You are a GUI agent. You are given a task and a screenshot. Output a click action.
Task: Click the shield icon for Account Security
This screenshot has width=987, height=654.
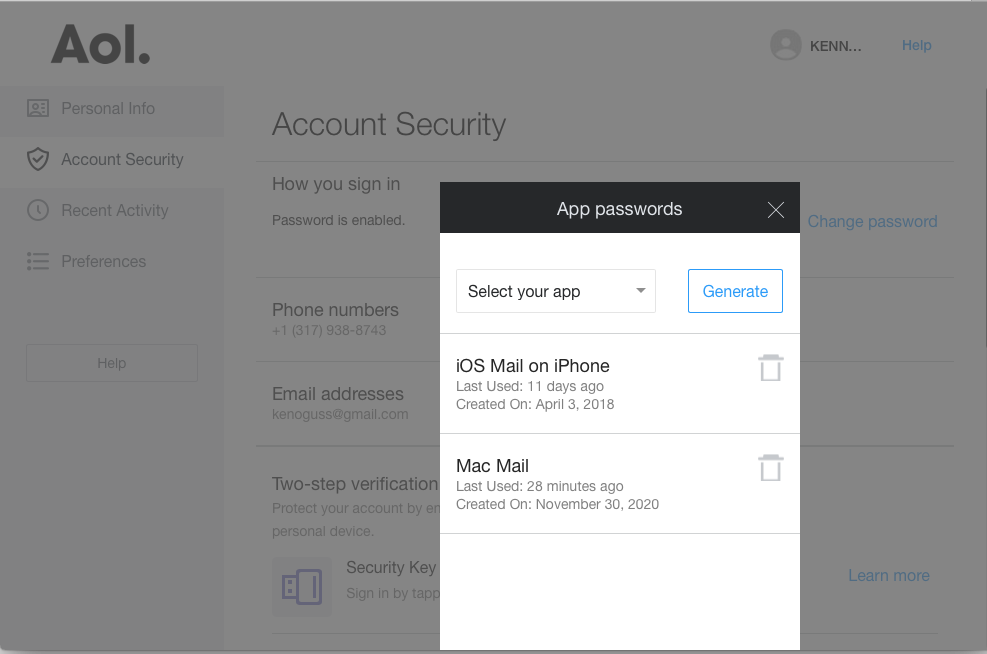(x=38, y=159)
